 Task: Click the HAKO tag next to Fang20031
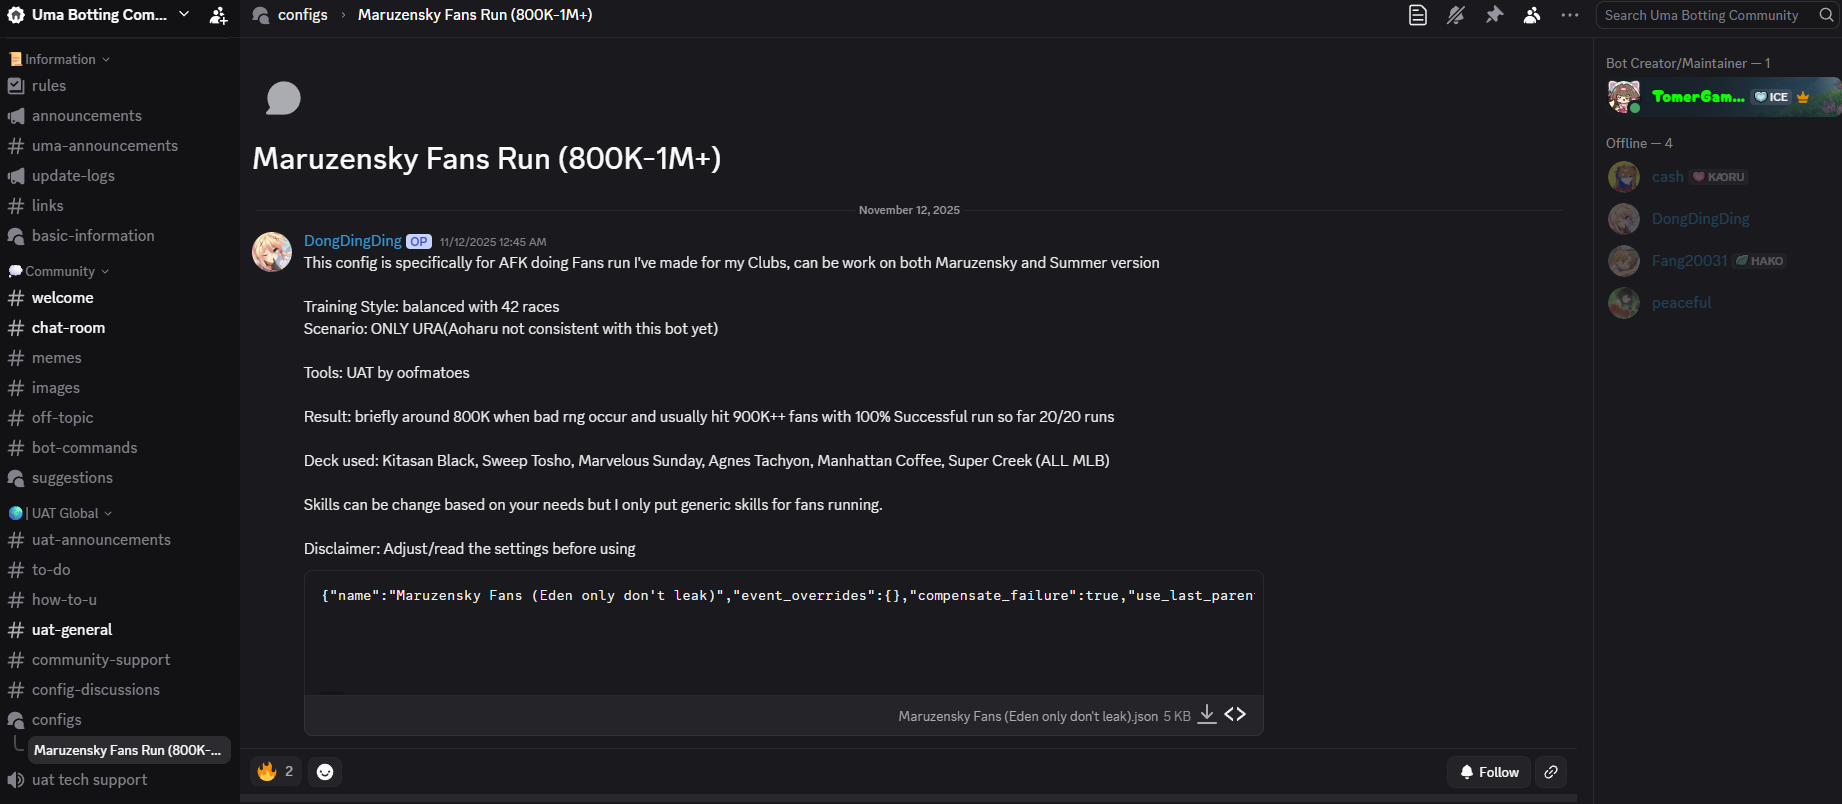1760,261
